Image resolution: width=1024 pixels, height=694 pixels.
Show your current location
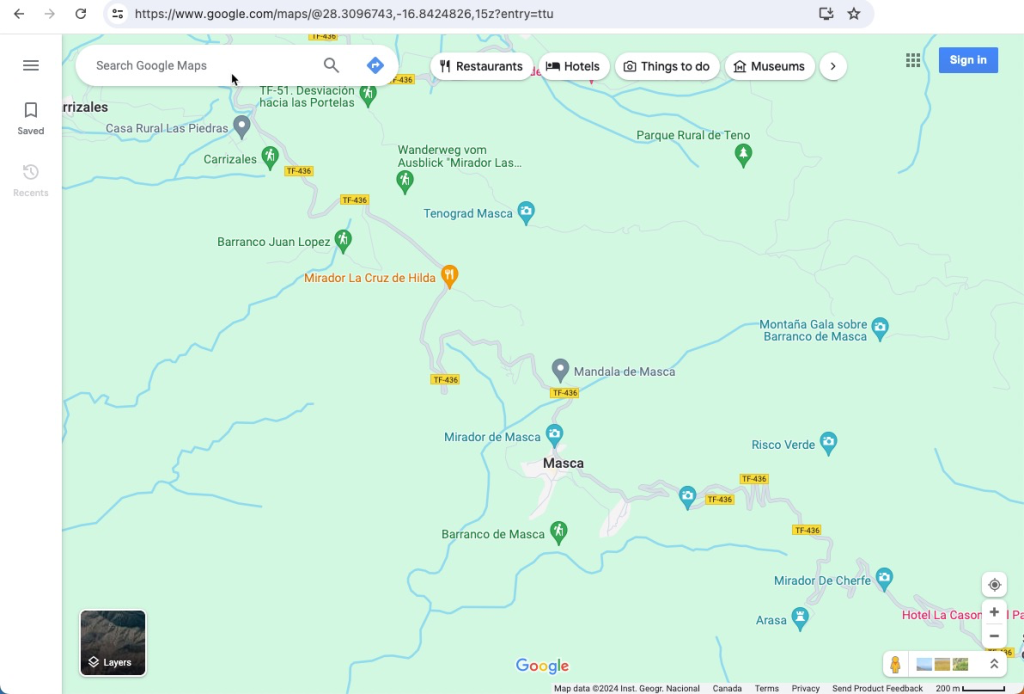[x=994, y=585]
